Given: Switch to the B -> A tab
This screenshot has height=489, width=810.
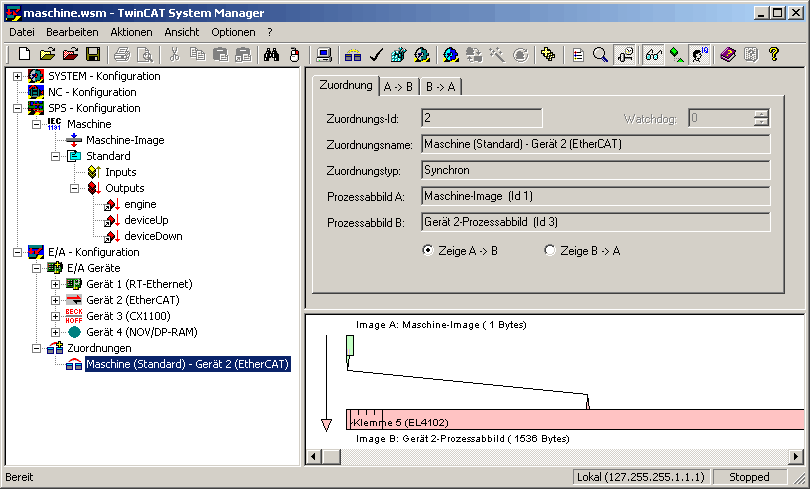Looking at the screenshot, I should tap(440, 87).
